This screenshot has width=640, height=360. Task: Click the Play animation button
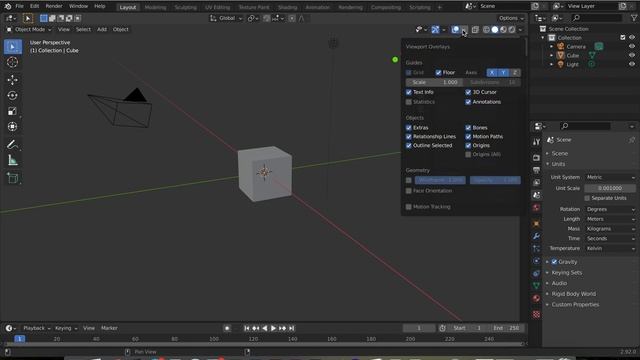[273, 328]
